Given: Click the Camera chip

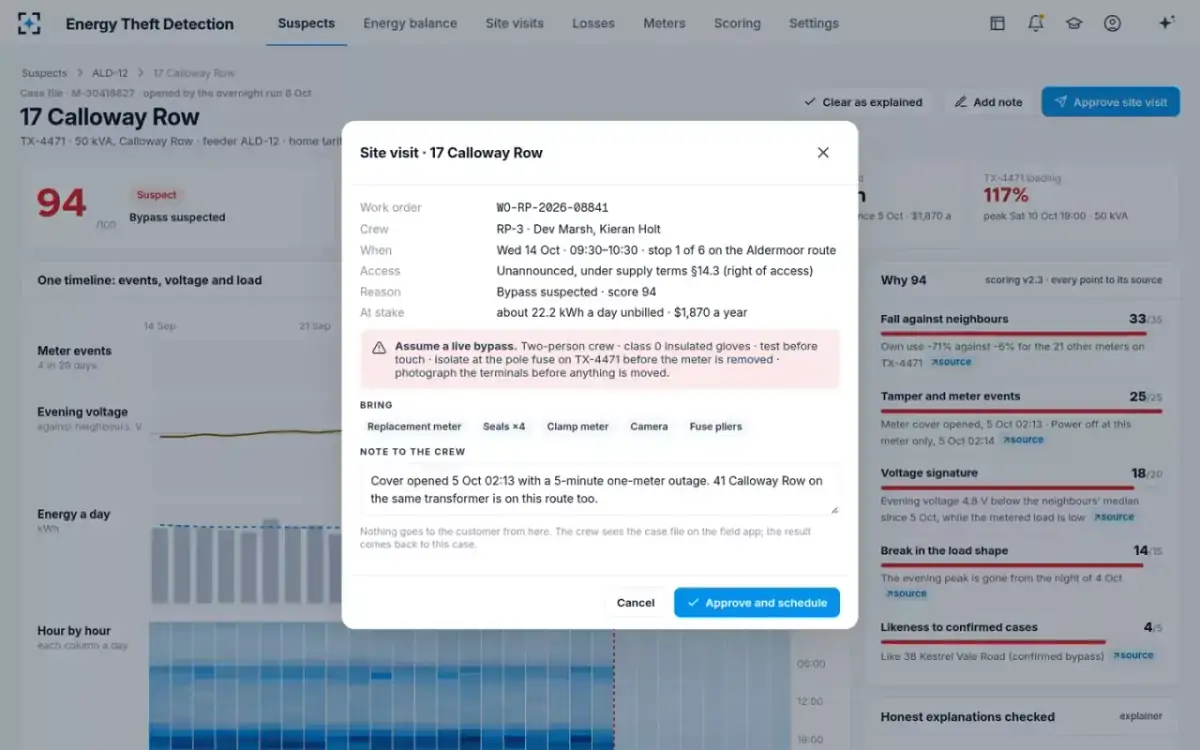Looking at the screenshot, I should click(x=649, y=427).
